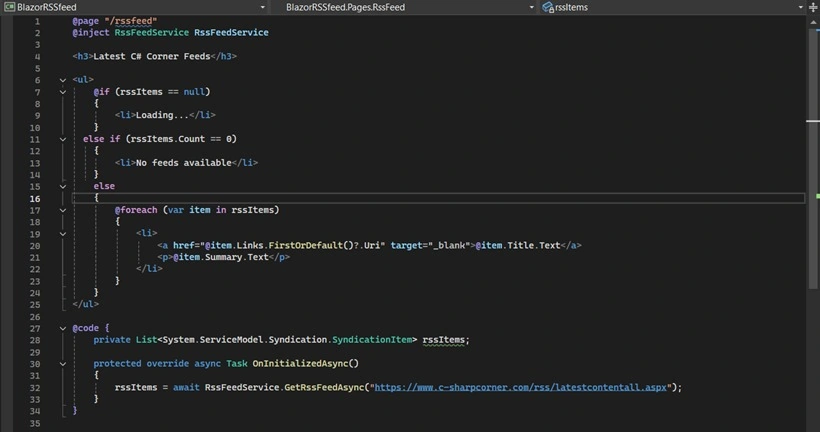Collapse the else block on line 15
The width and height of the screenshot is (820, 432).
(x=63, y=186)
